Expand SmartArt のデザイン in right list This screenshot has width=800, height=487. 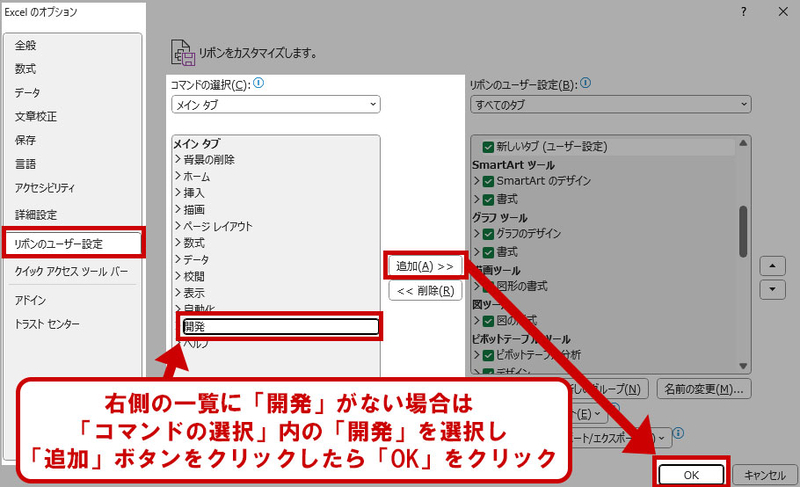click(477, 181)
